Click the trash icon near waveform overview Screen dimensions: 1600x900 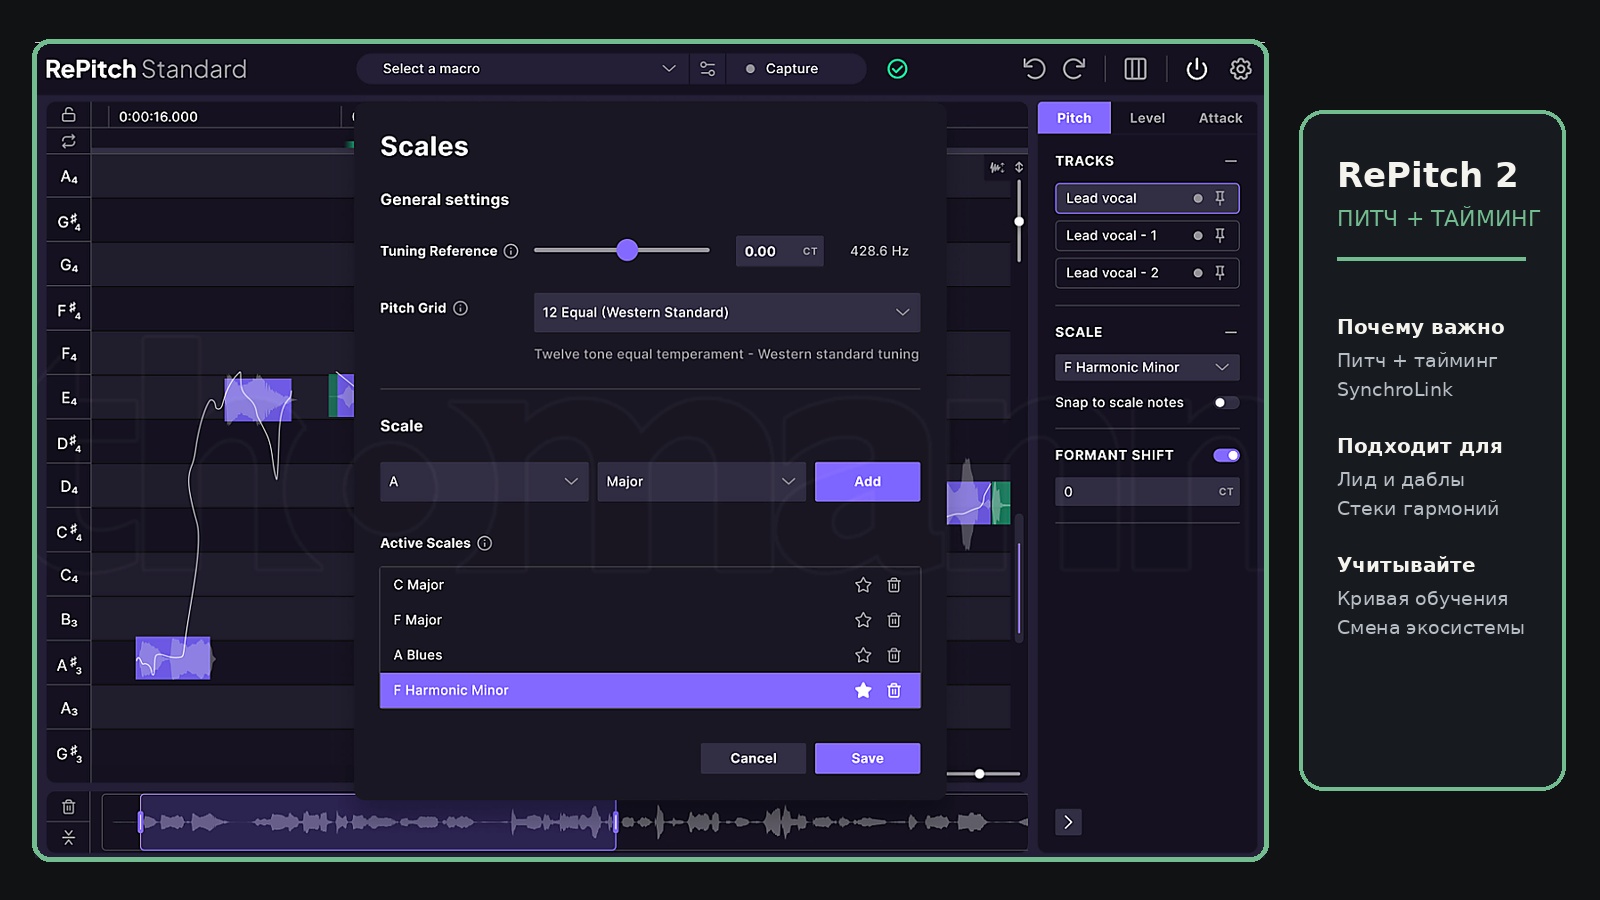coord(68,806)
